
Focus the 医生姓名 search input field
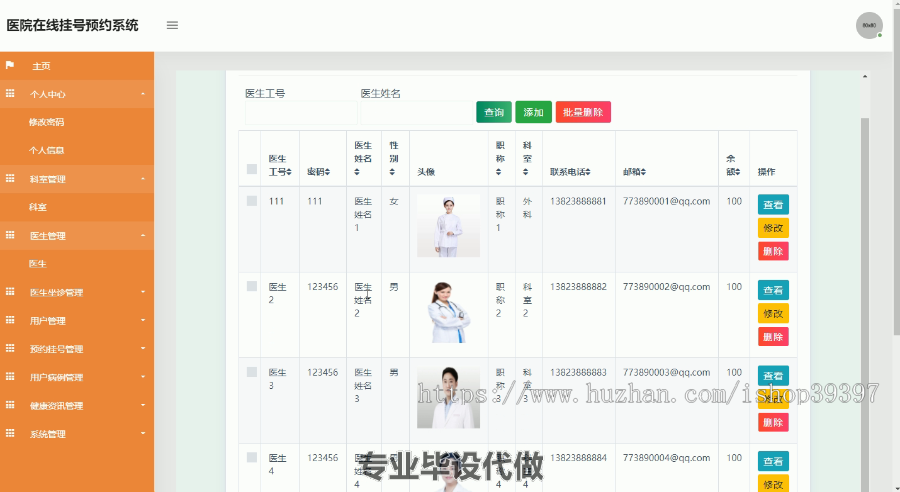click(x=417, y=113)
